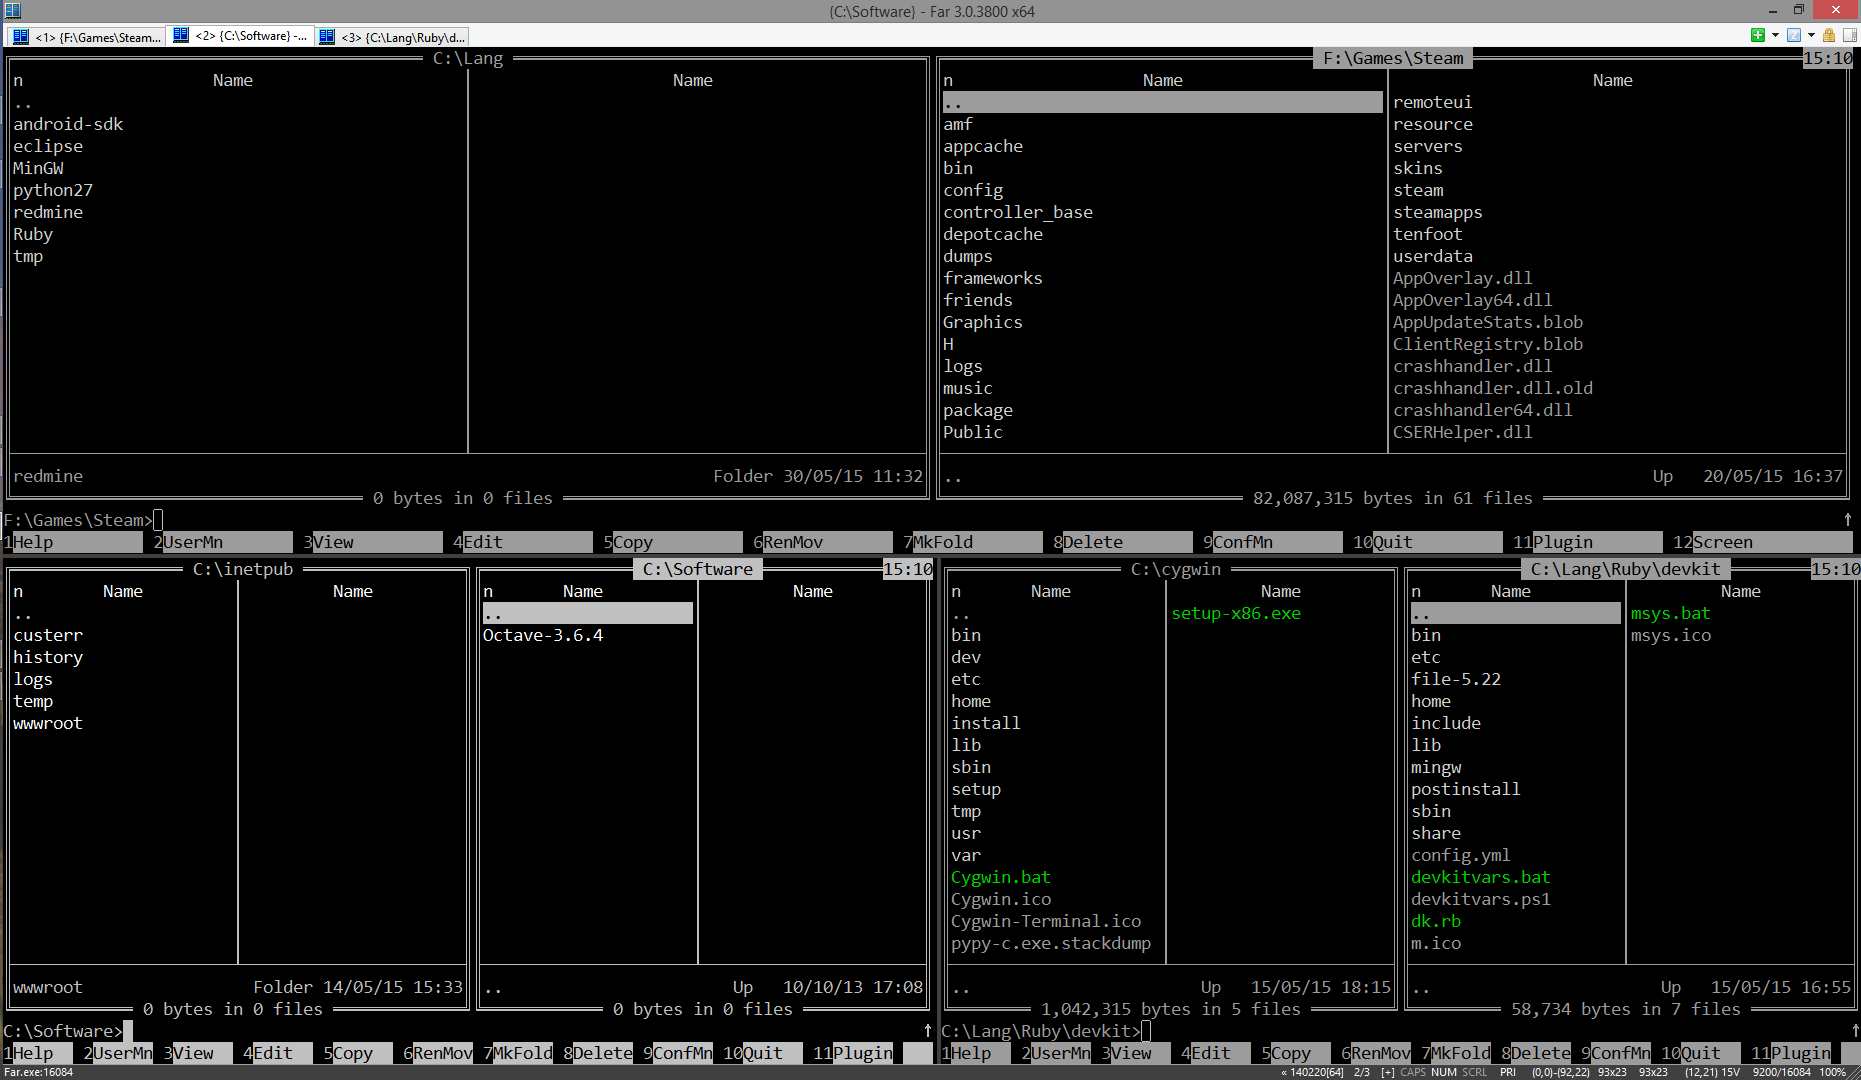1861x1080 pixels.
Task: Open the ConEmu system menu icon in title bar
Action: tap(12, 11)
